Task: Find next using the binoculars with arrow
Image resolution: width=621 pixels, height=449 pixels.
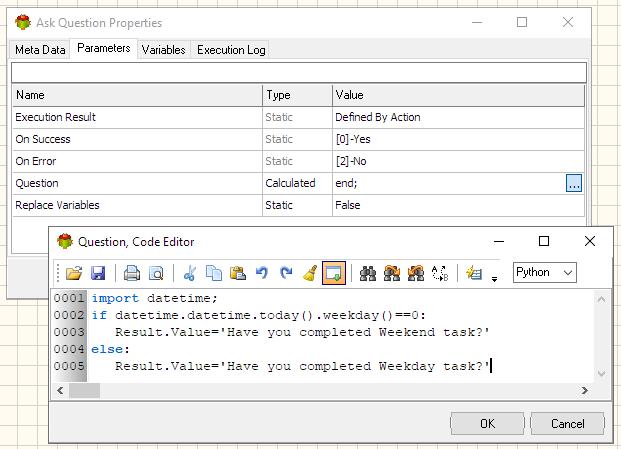Action: 392,273
